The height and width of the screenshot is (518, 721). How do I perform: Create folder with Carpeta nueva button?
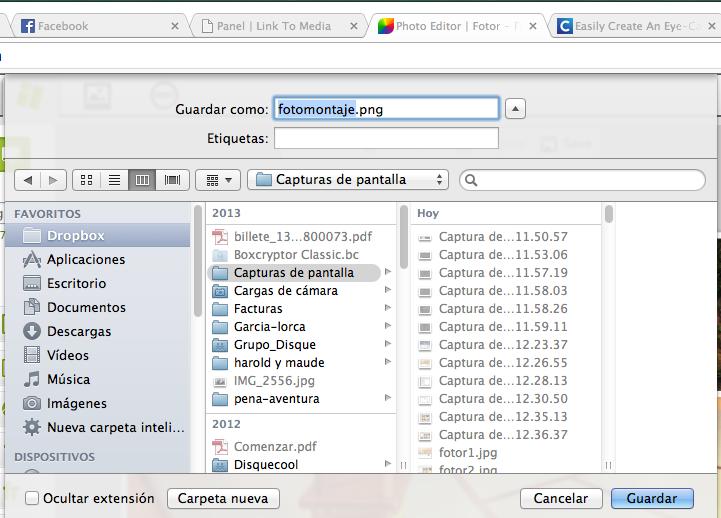click(222, 498)
